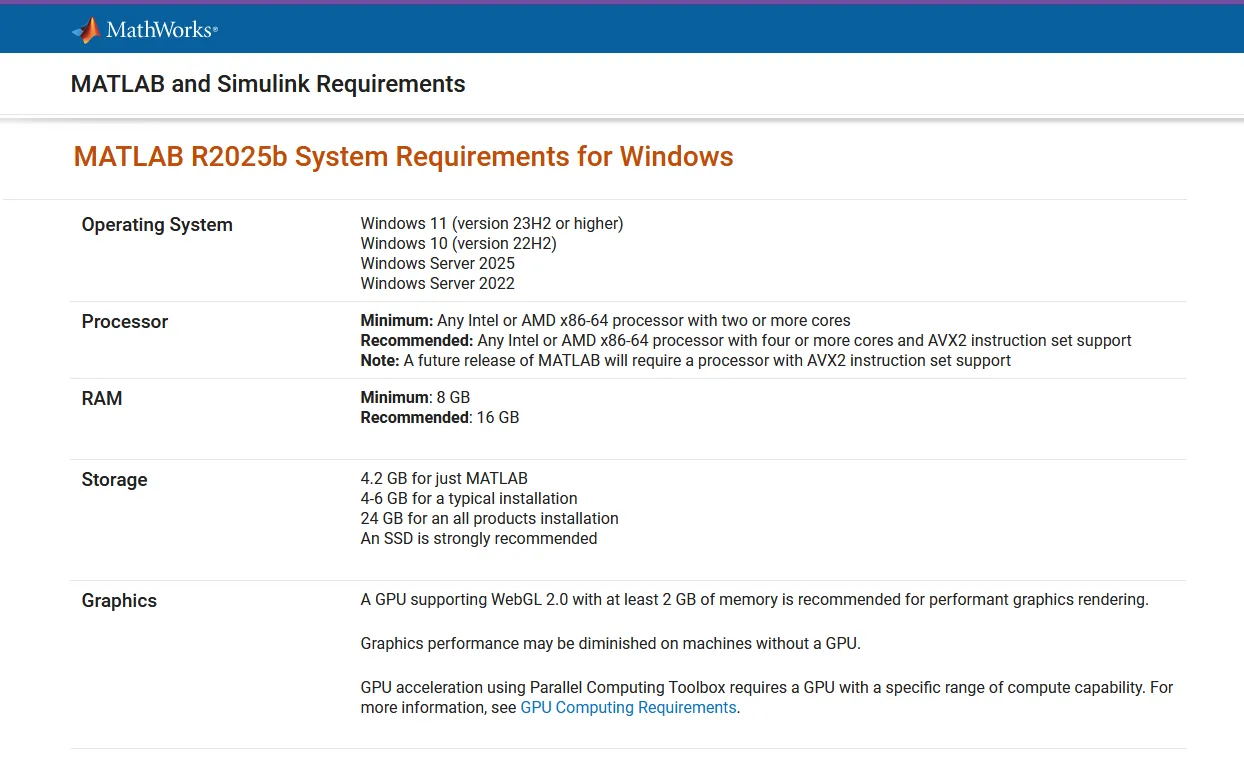
Task: Click the Windows 10 version 22H2 line
Action: pos(458,244)
